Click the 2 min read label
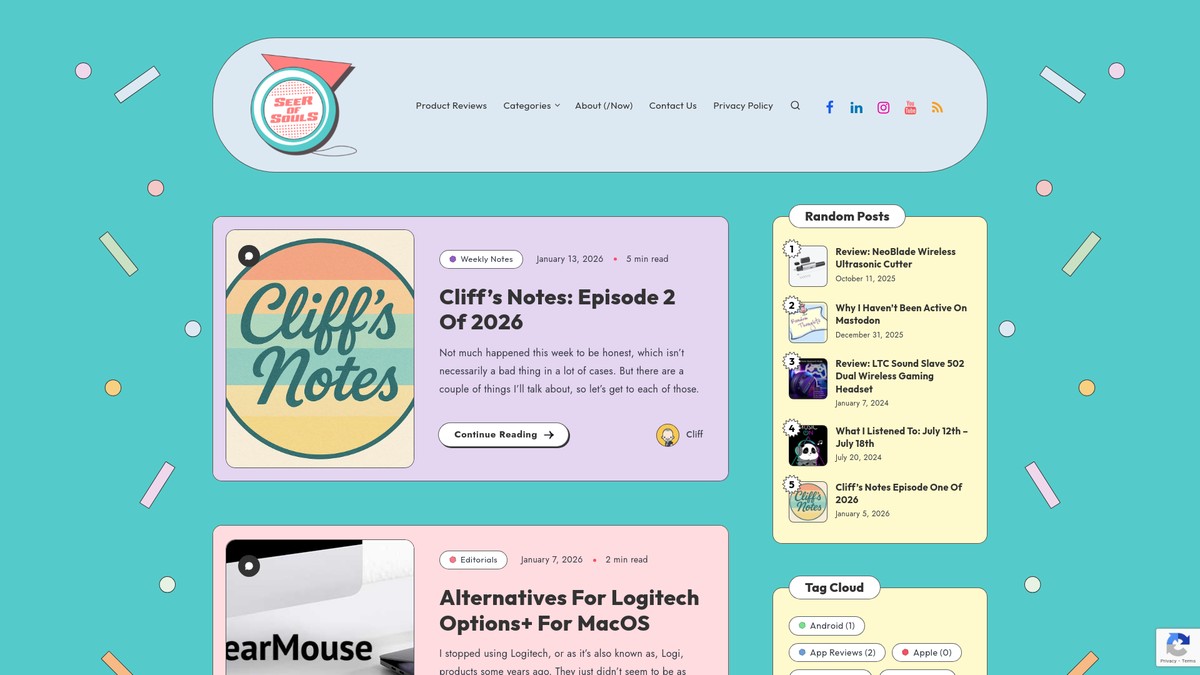1200x675 pixels. 627,560
